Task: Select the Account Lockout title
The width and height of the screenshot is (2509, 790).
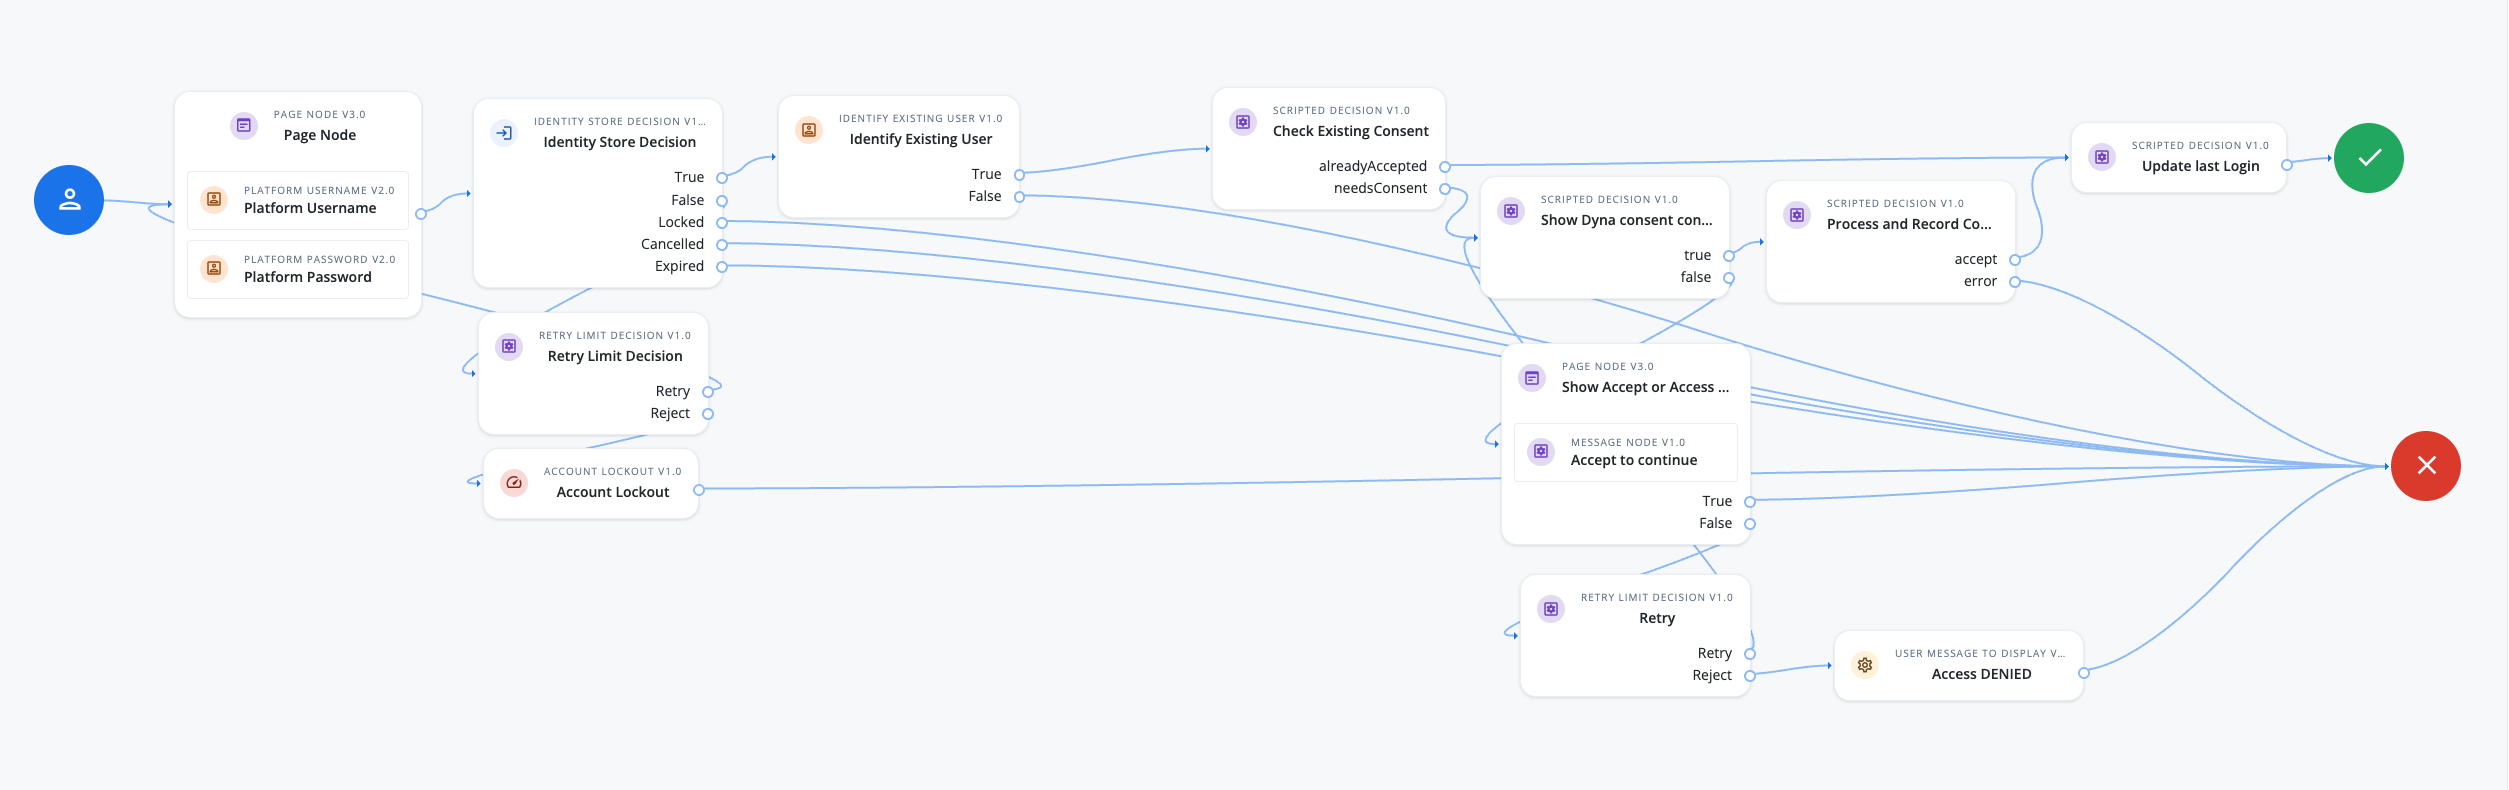Action: coord(613,492)
